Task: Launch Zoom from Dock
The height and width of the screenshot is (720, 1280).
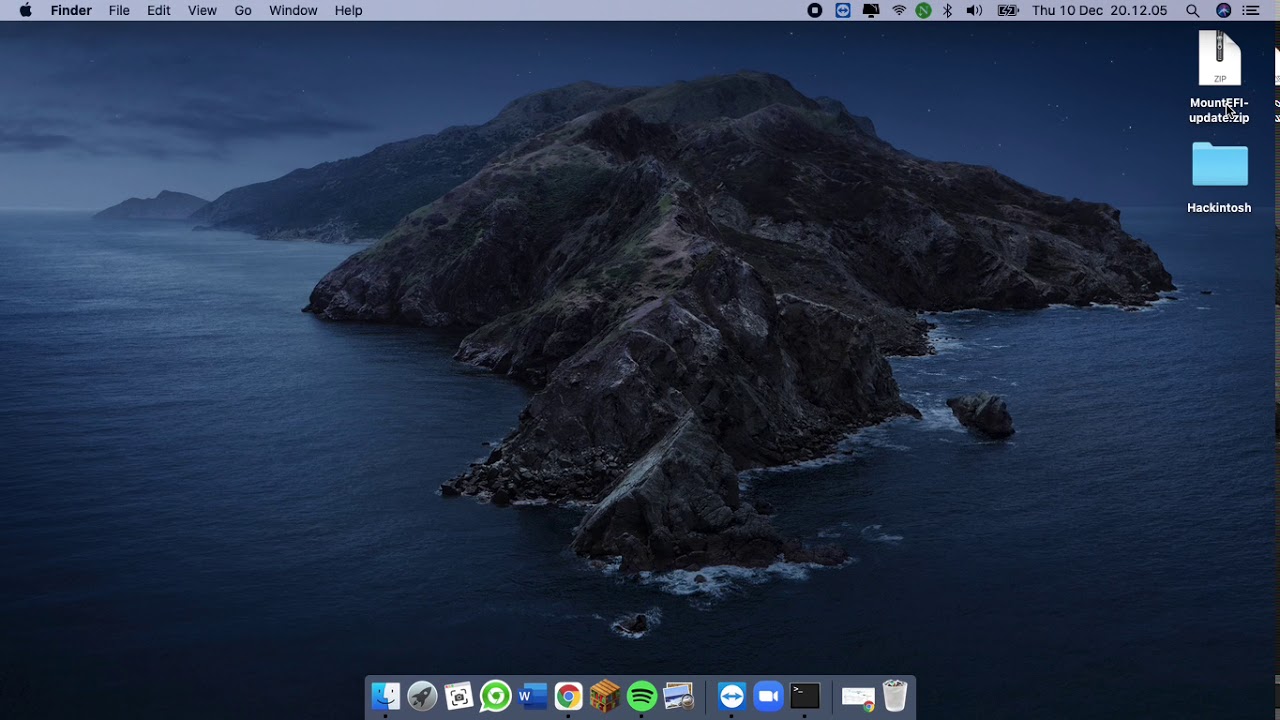Action: point(768,696)
